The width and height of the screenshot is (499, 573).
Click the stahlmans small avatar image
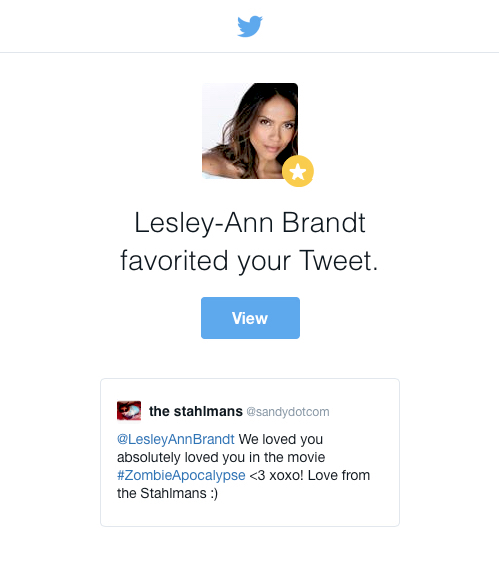129,411
